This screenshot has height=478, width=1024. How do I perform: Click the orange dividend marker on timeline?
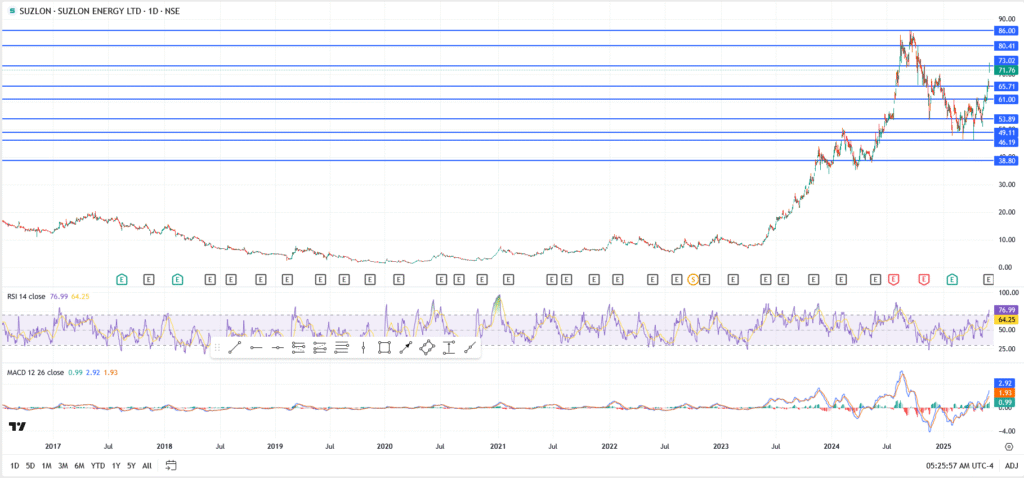tap(692, 279)
